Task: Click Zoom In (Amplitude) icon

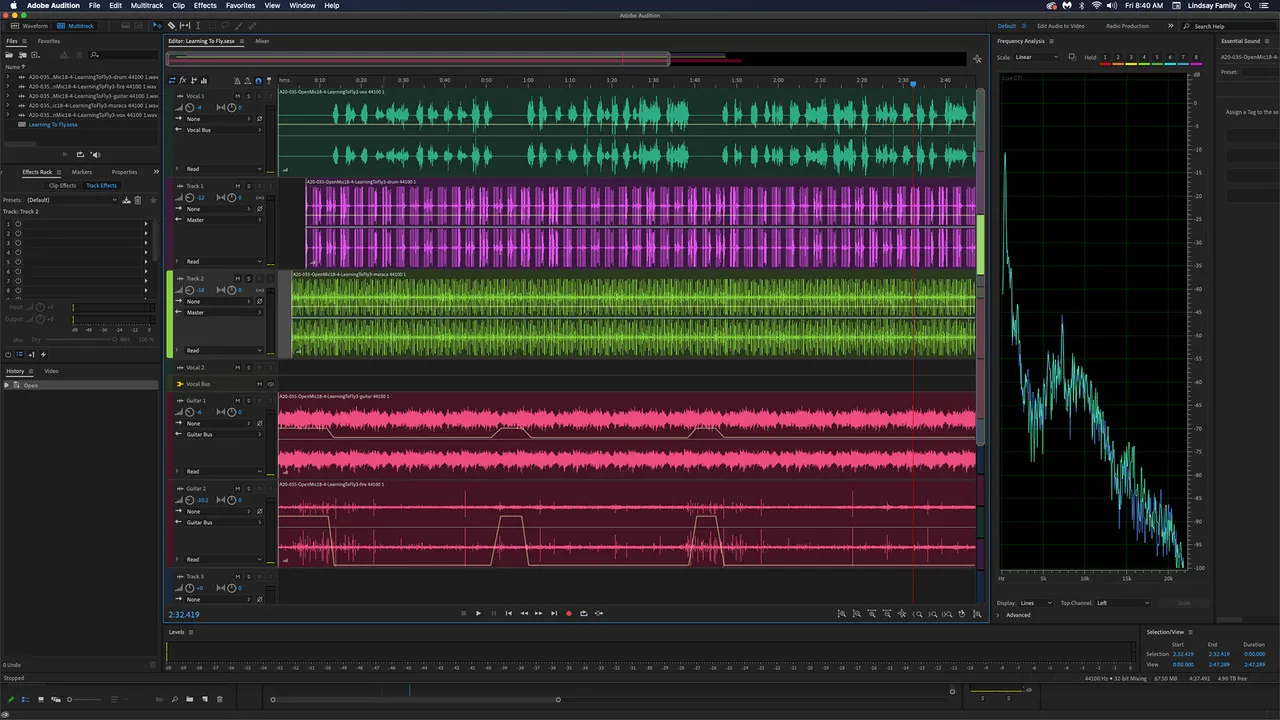Action: pyautogui.click(x=842, y=614)
